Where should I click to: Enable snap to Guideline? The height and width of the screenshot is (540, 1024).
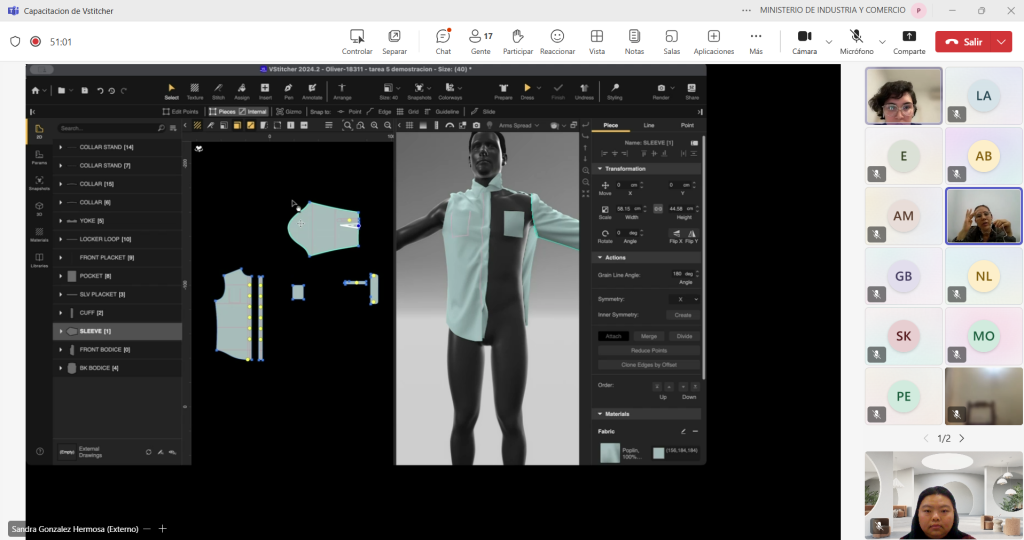tap(442, 112)
